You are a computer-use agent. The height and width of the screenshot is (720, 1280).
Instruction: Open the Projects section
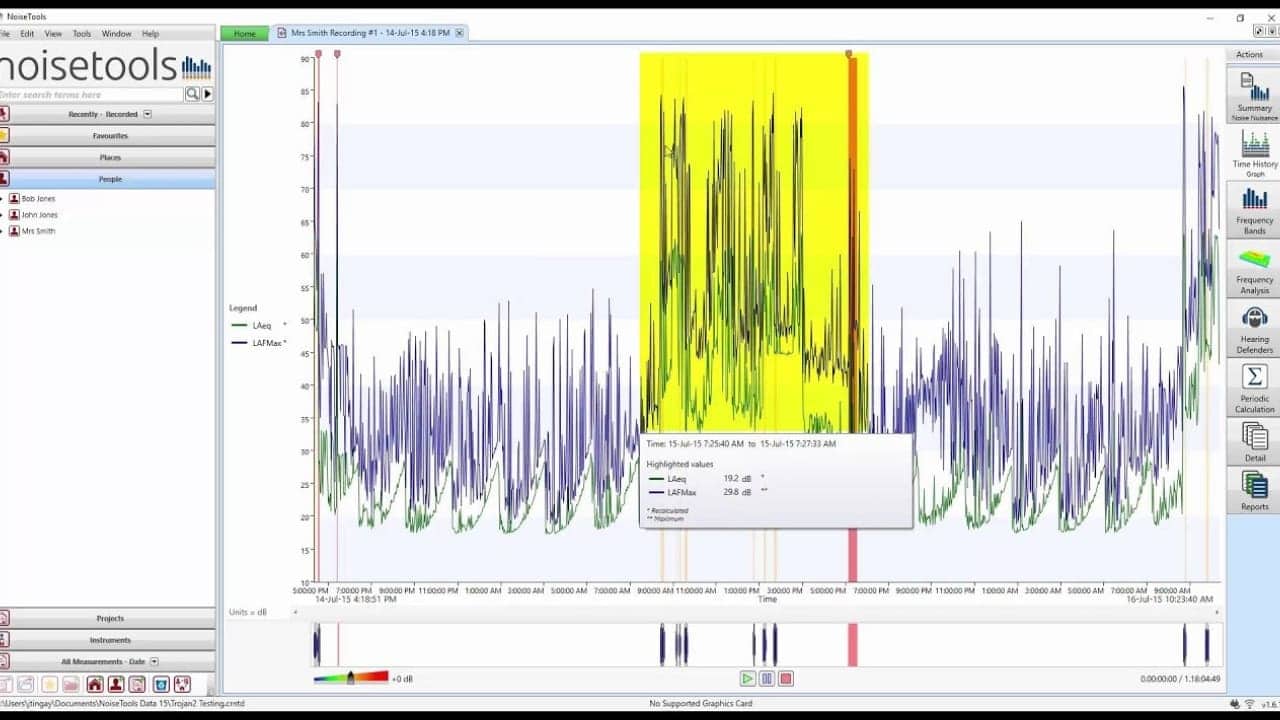107,618
